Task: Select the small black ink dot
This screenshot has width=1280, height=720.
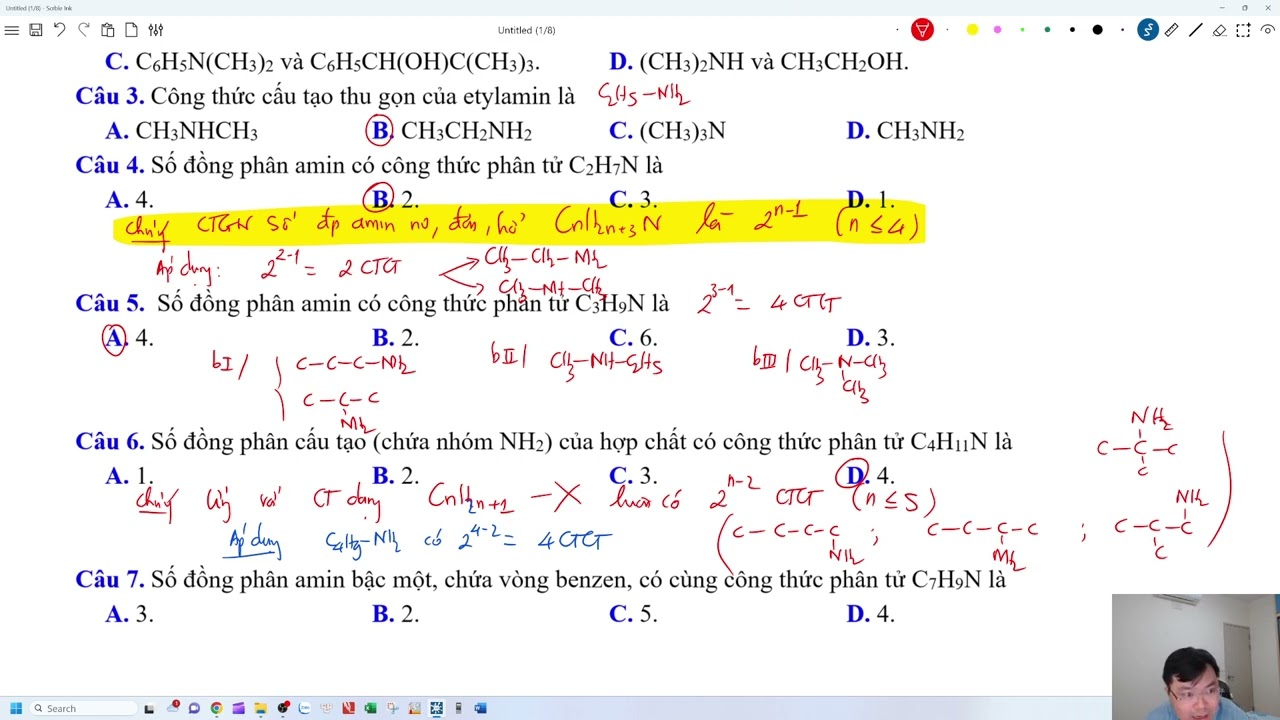Action: coord(1072,30)
